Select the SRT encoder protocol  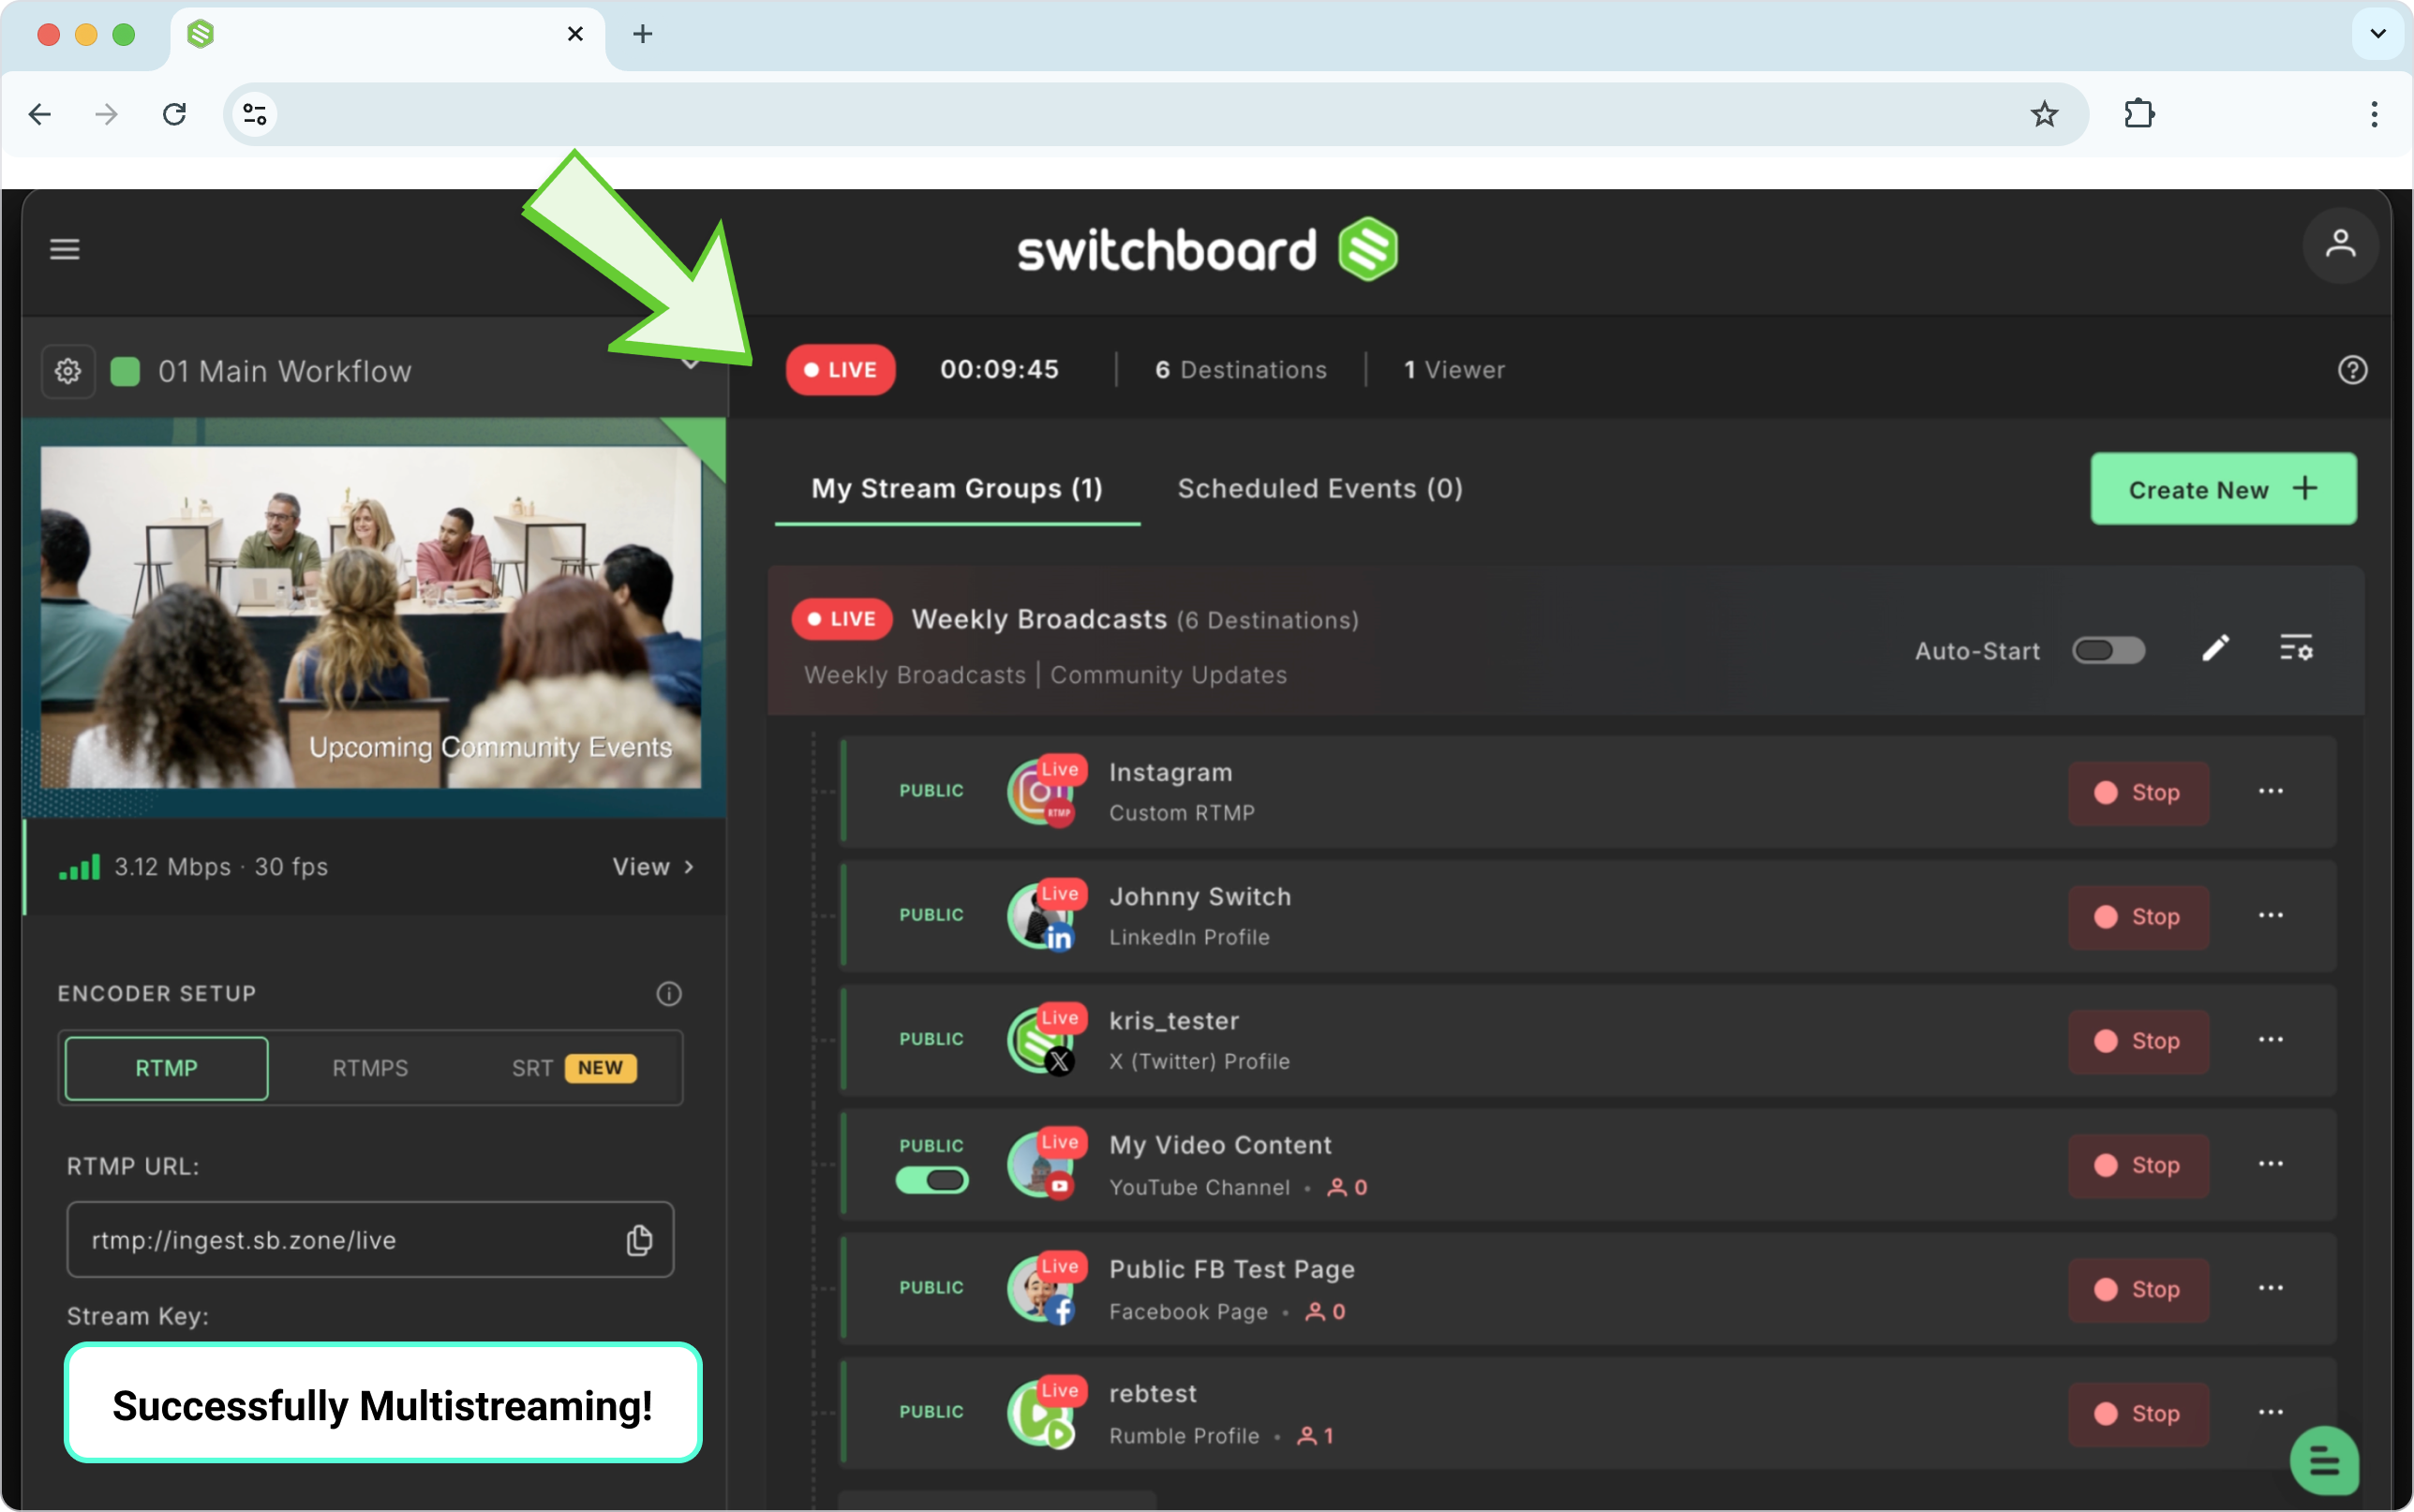click(574, 1068)
